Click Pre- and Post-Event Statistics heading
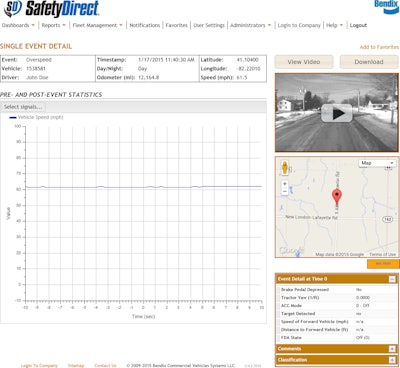Screen dimensions: 400x368 (51, 95)
